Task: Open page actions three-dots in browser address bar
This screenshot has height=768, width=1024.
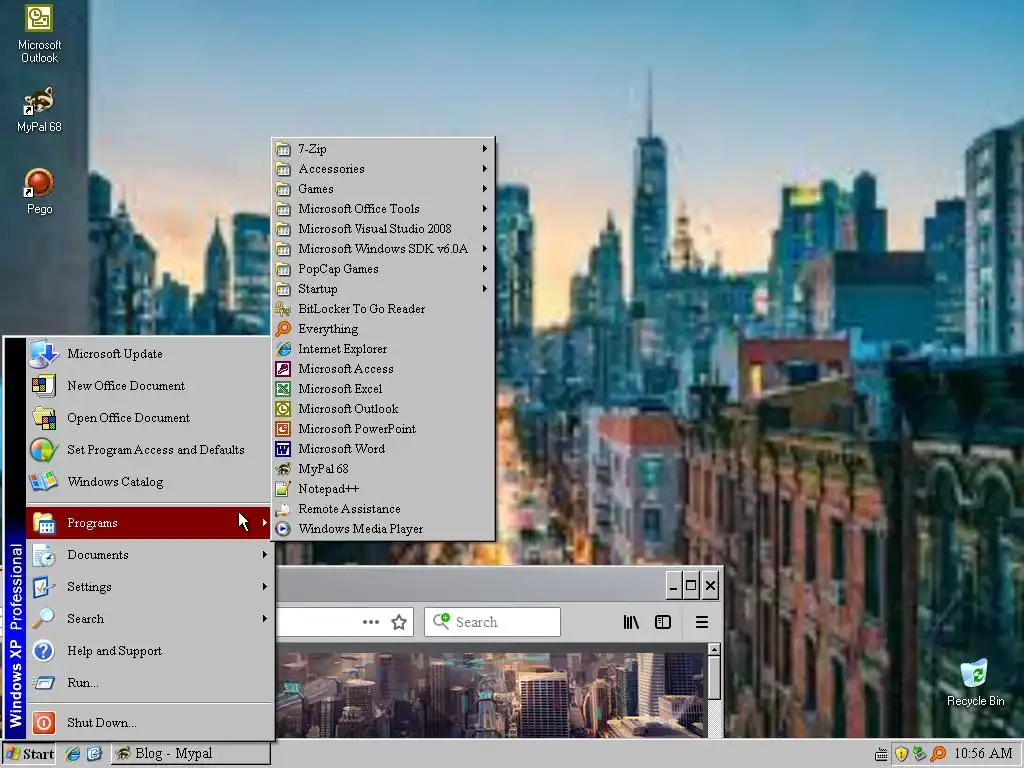Action: [371, 622]
